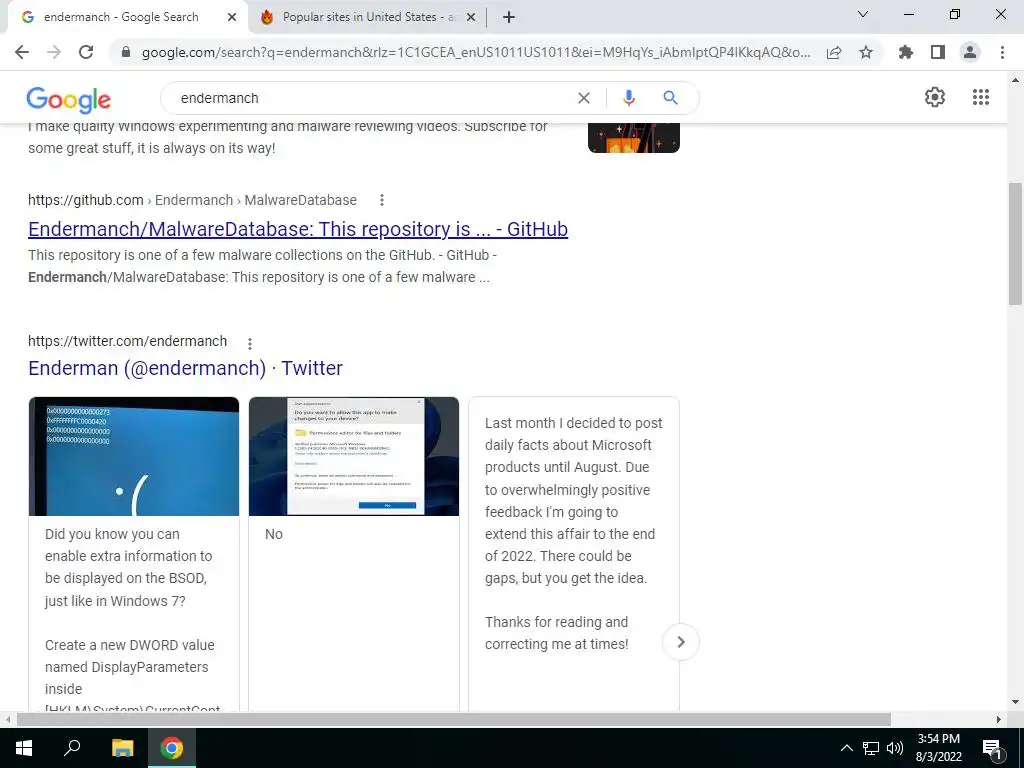Open the 'Did you know' BSOD tweet text
1024x768 pixels.
(x=129, y=568)
